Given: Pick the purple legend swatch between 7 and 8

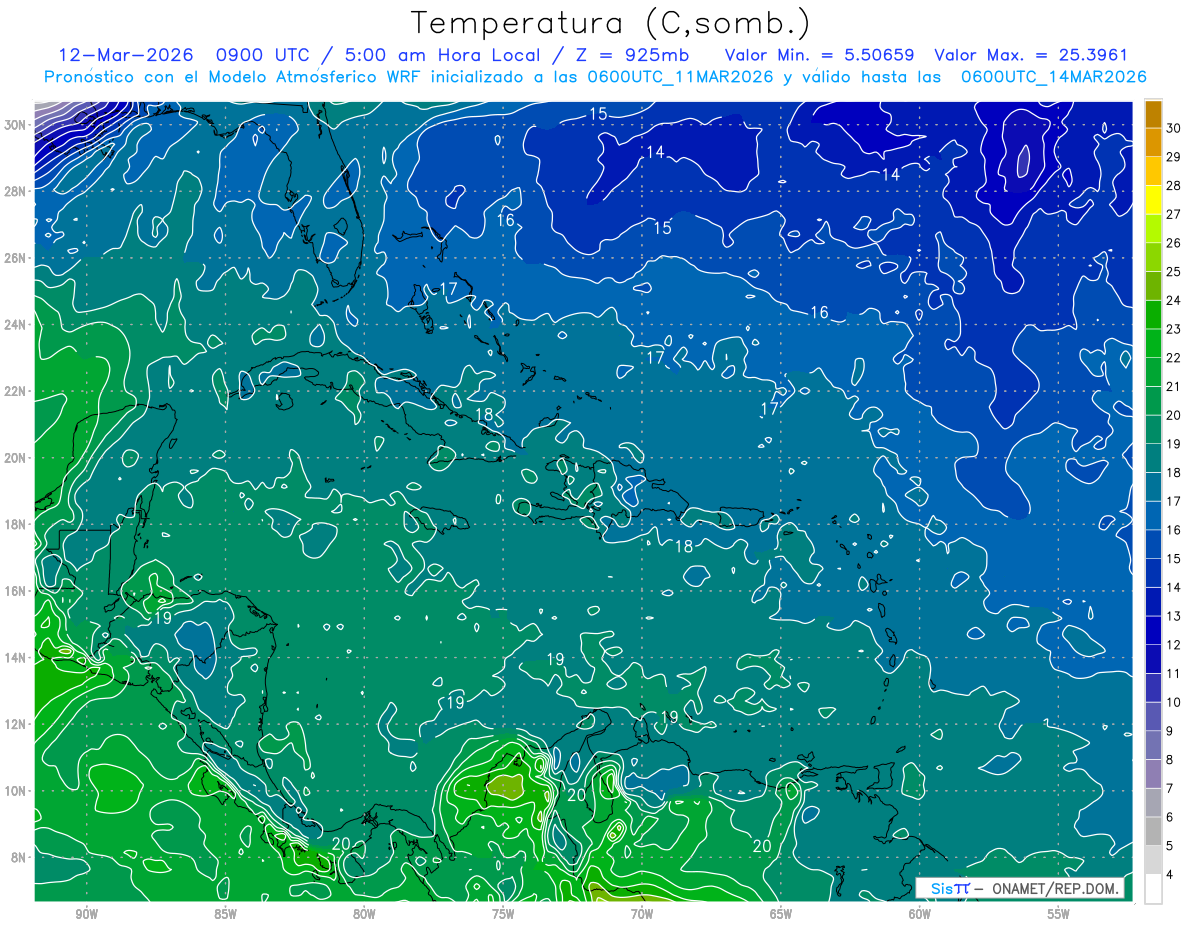Looking at the screenshot, I should click(x=1153, y=774).
